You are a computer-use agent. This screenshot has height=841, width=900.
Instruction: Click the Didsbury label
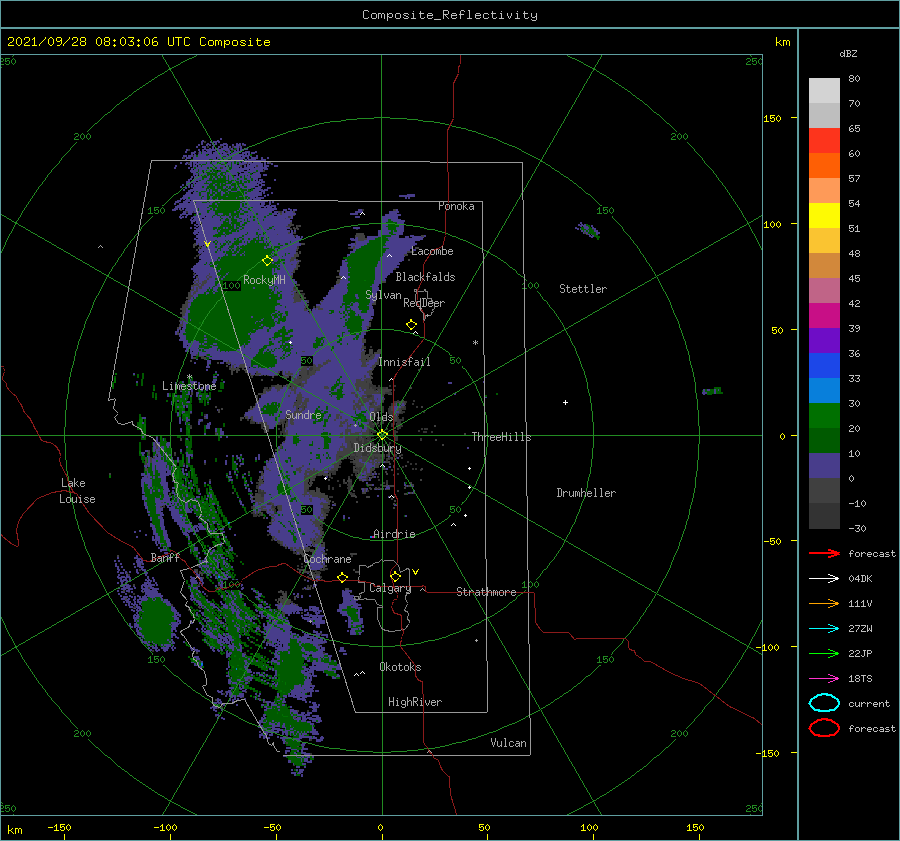pos(377,448)
